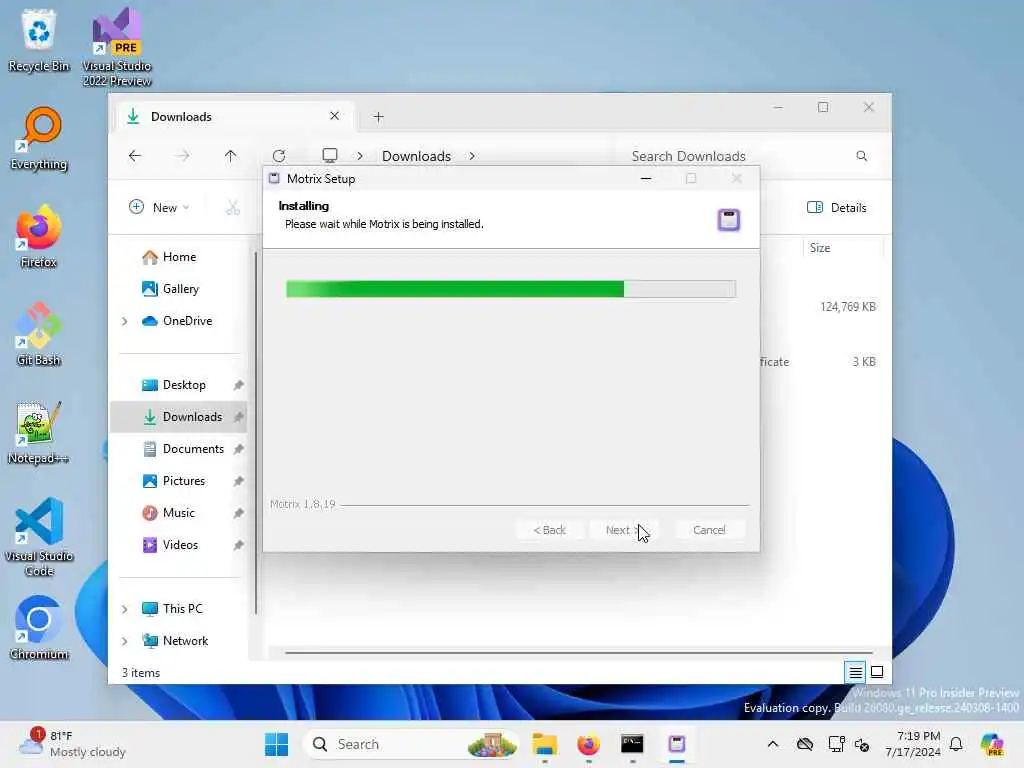Open the Copilot Preview taskbar icon
1024x768 pixels.
pos(991,744)
